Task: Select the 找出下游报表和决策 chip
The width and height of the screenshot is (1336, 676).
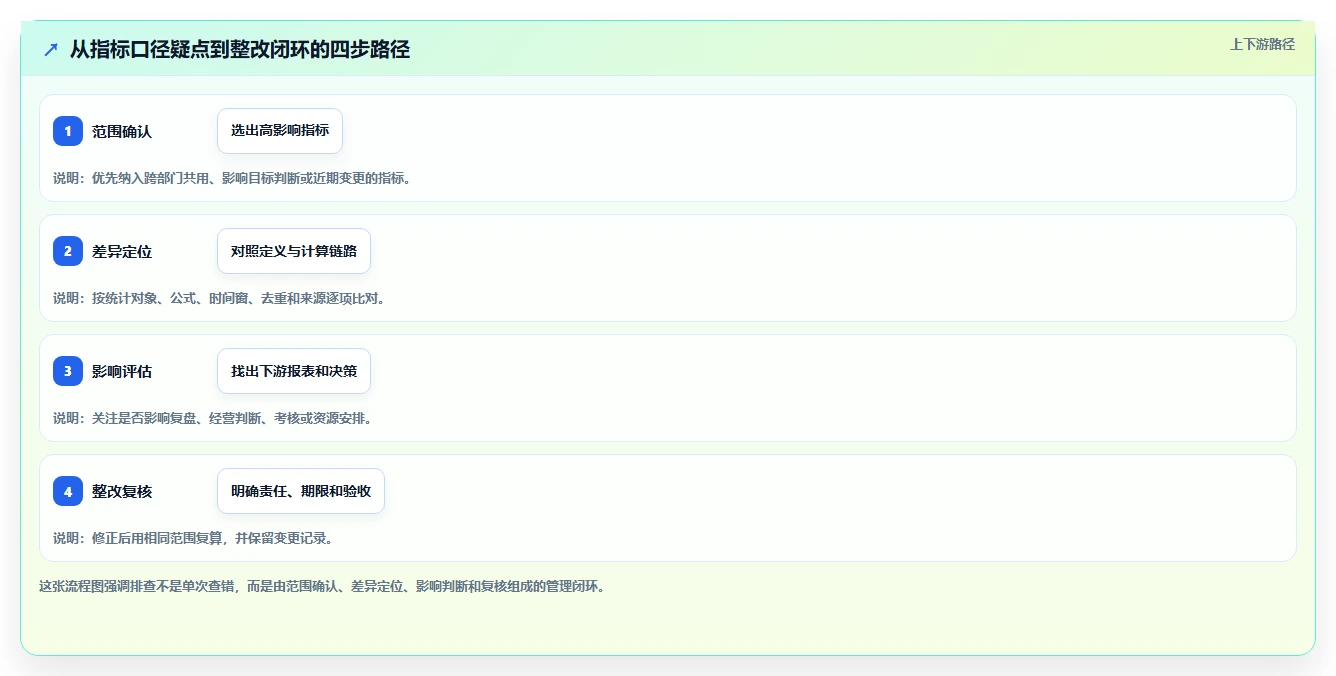Action: pos(294,371)
